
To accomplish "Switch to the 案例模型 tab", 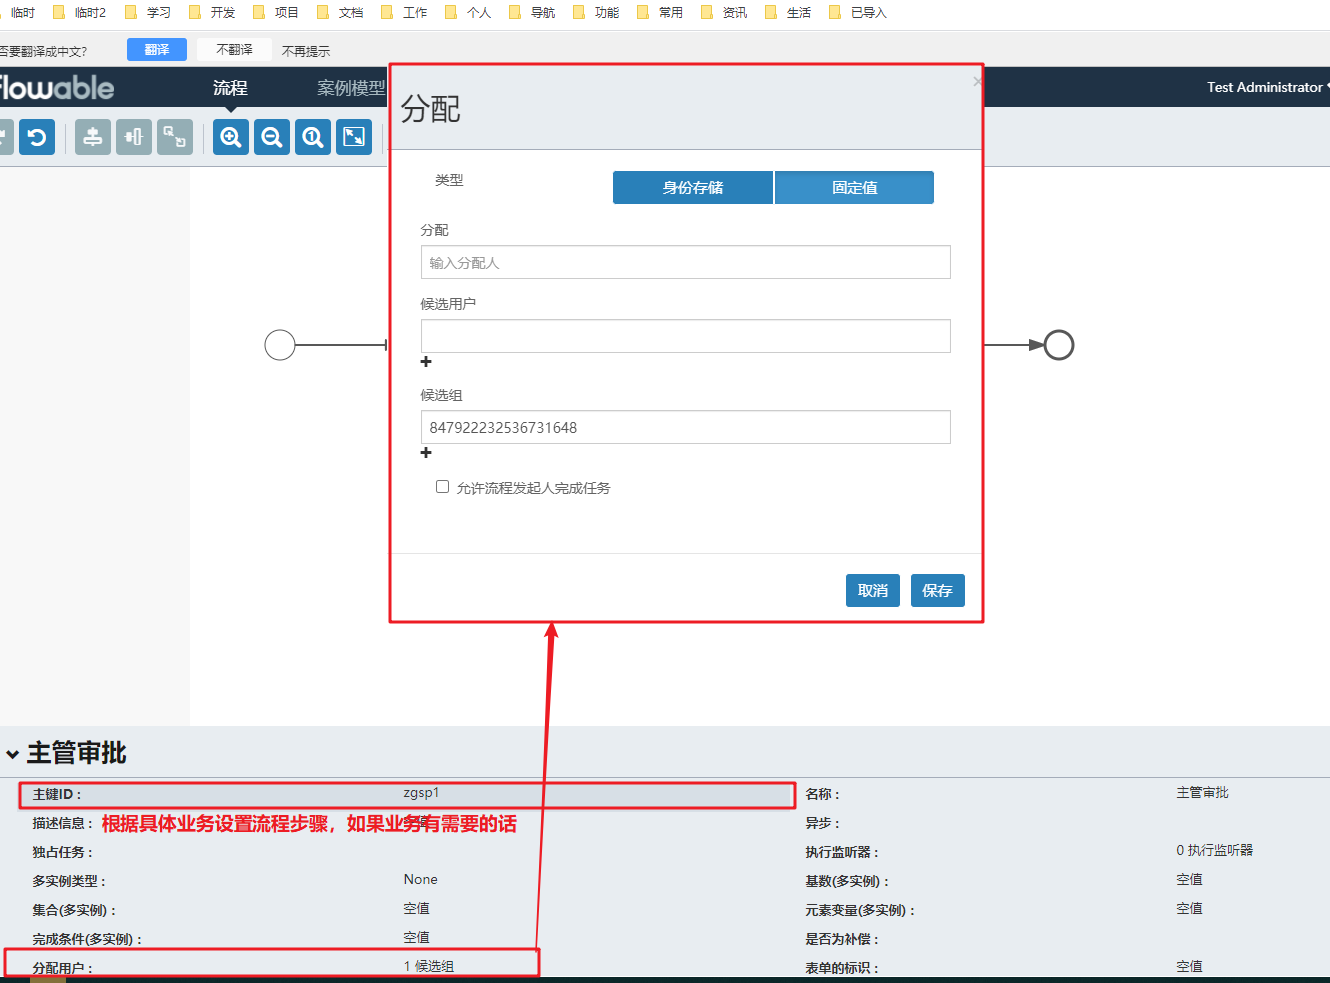I will [x=351, y=88].
